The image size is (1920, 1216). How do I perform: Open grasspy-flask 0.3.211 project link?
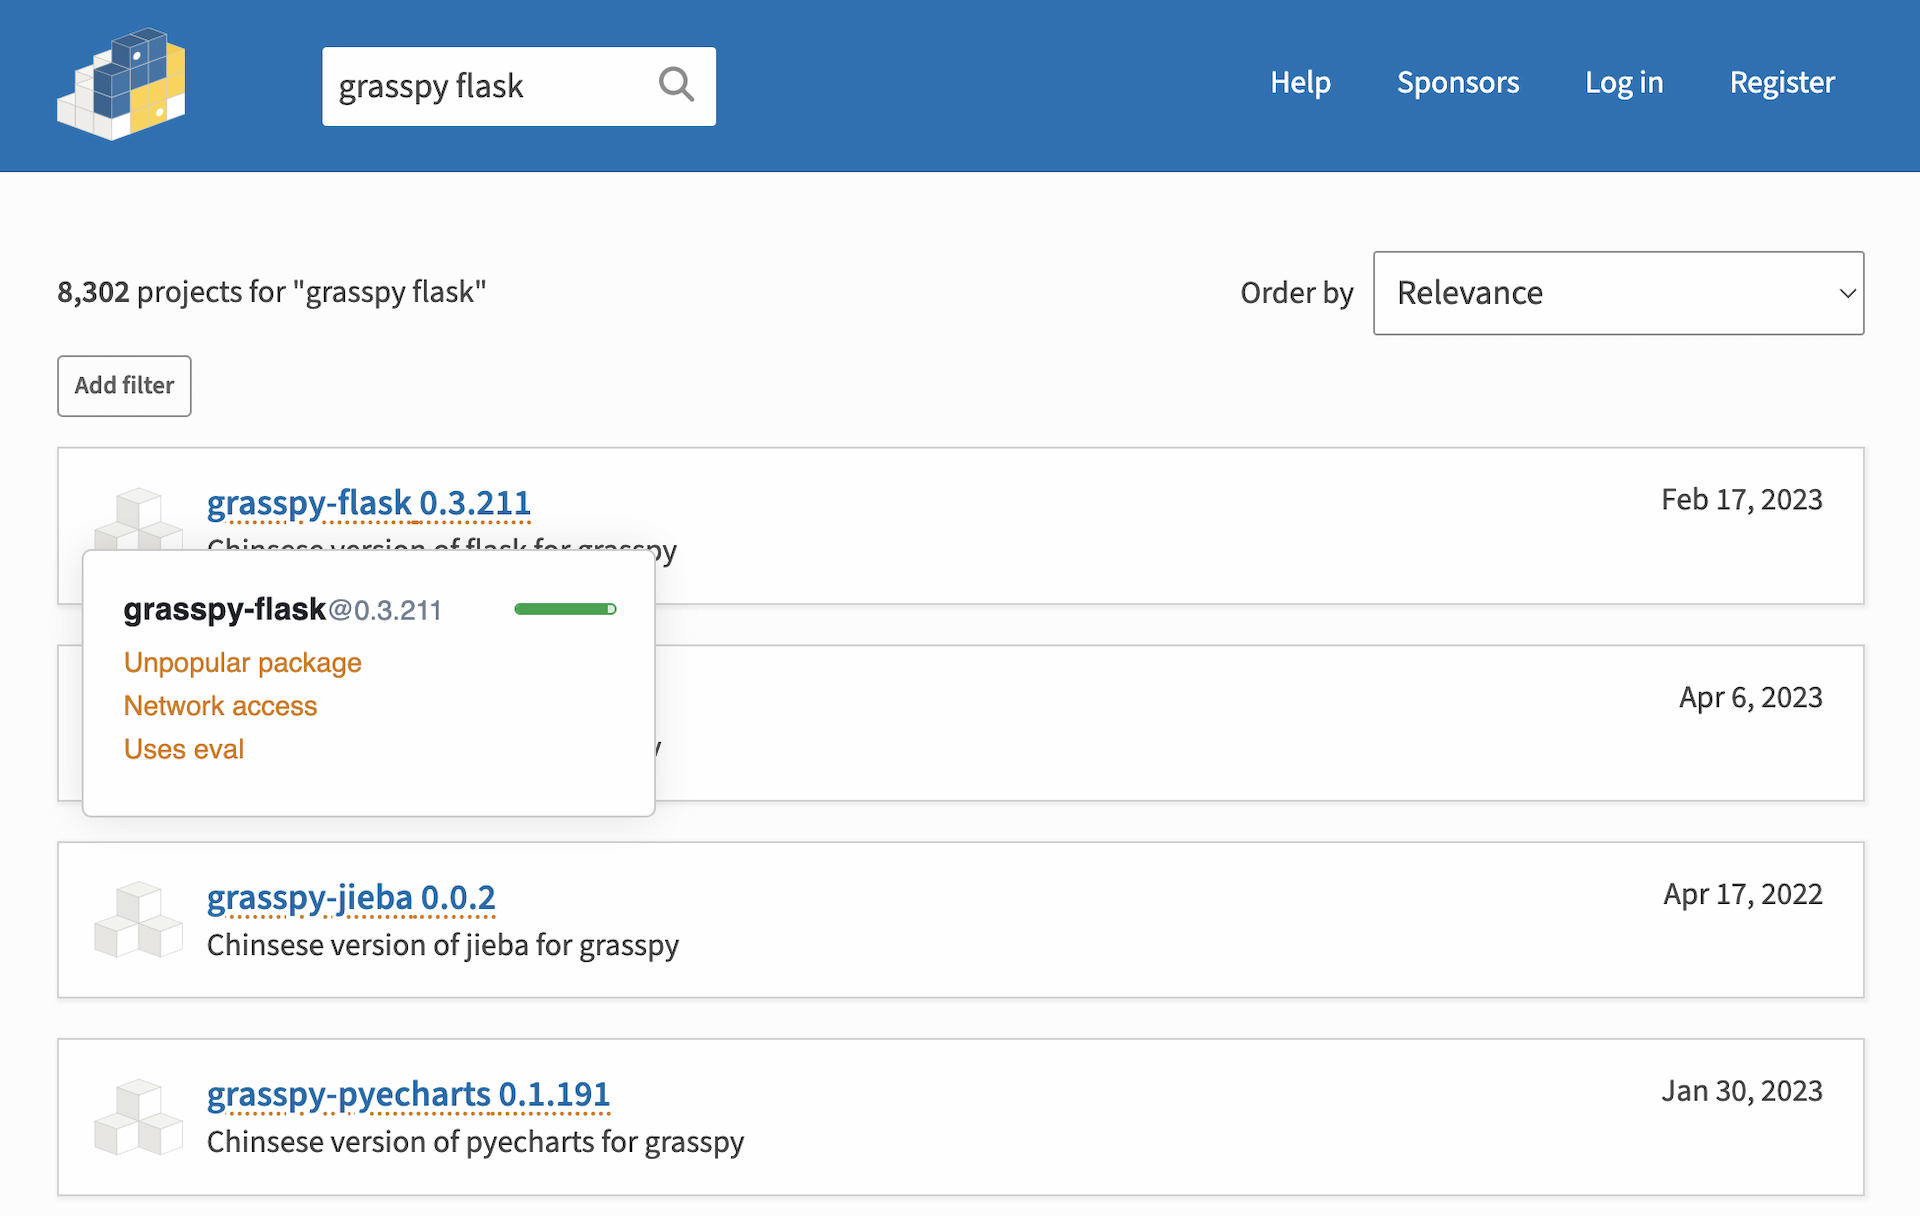[x=368, y=503]
